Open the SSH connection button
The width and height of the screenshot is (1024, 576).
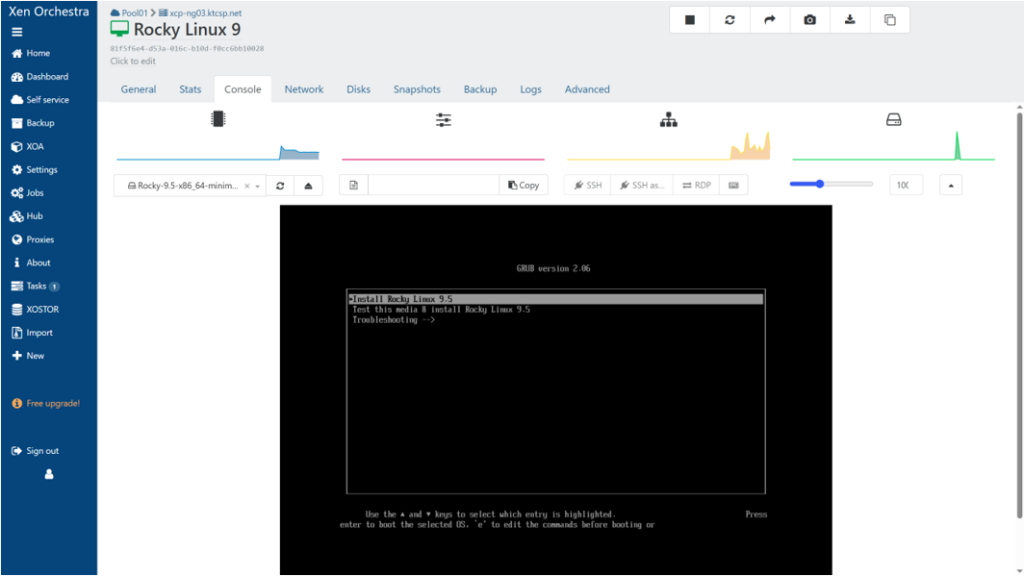587,185
